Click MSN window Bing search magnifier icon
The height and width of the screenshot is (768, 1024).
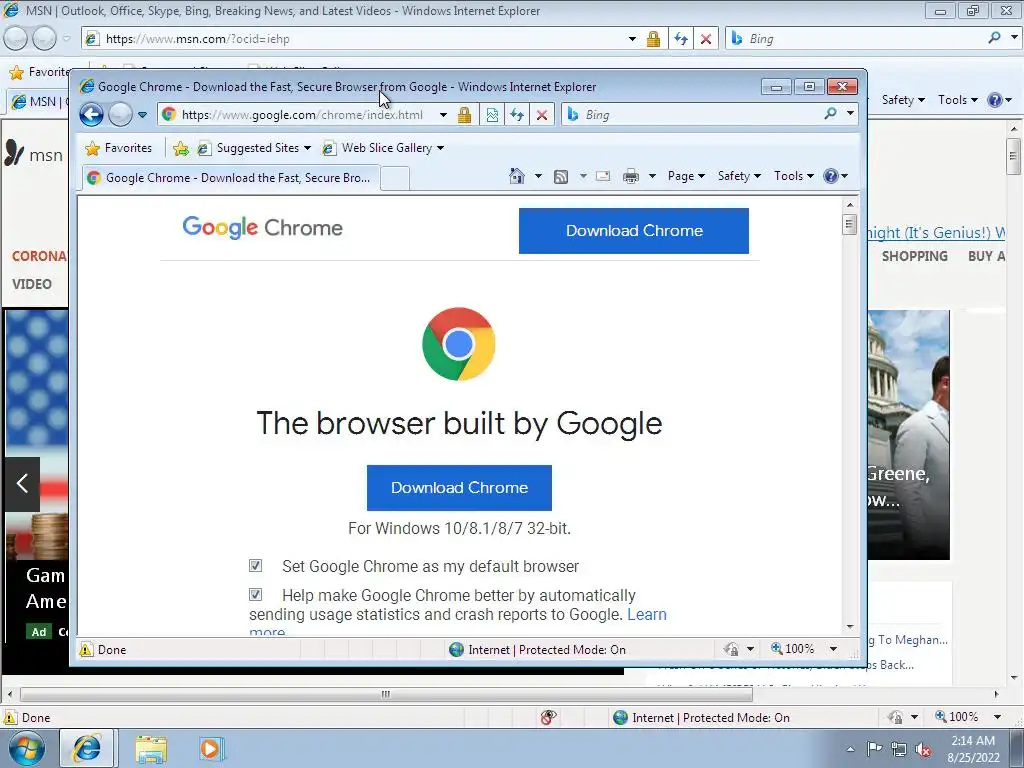point(994,38)
